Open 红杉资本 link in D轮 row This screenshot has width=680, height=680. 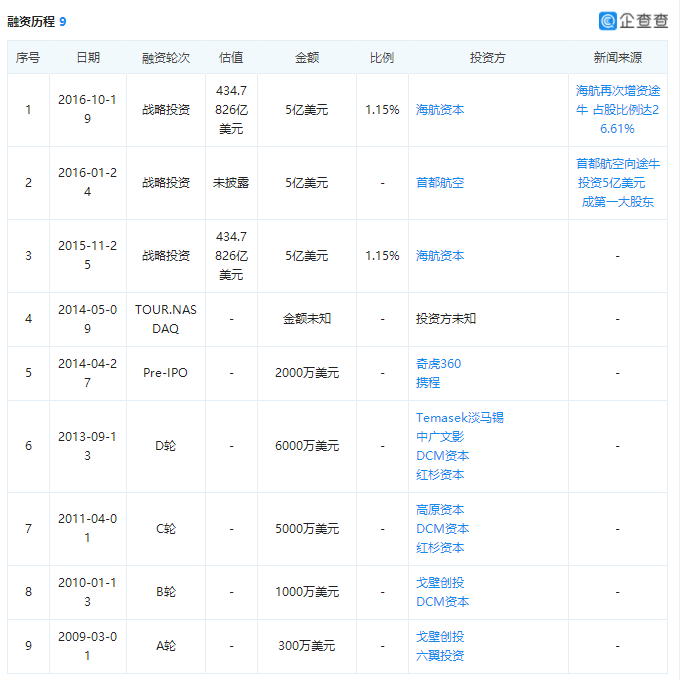[x=440, y=475]
